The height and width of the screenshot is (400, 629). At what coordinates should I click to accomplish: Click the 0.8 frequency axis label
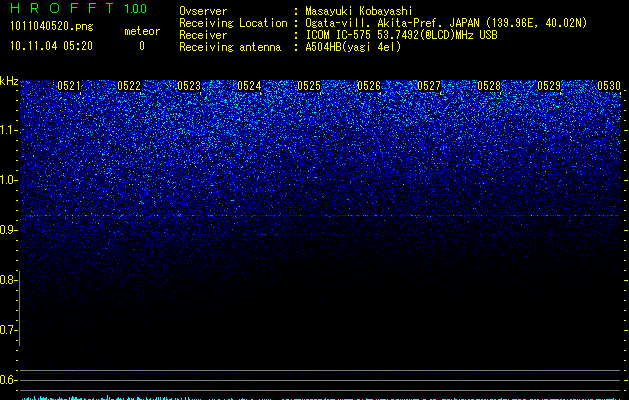pyautogui.click(x=7, y=280)
